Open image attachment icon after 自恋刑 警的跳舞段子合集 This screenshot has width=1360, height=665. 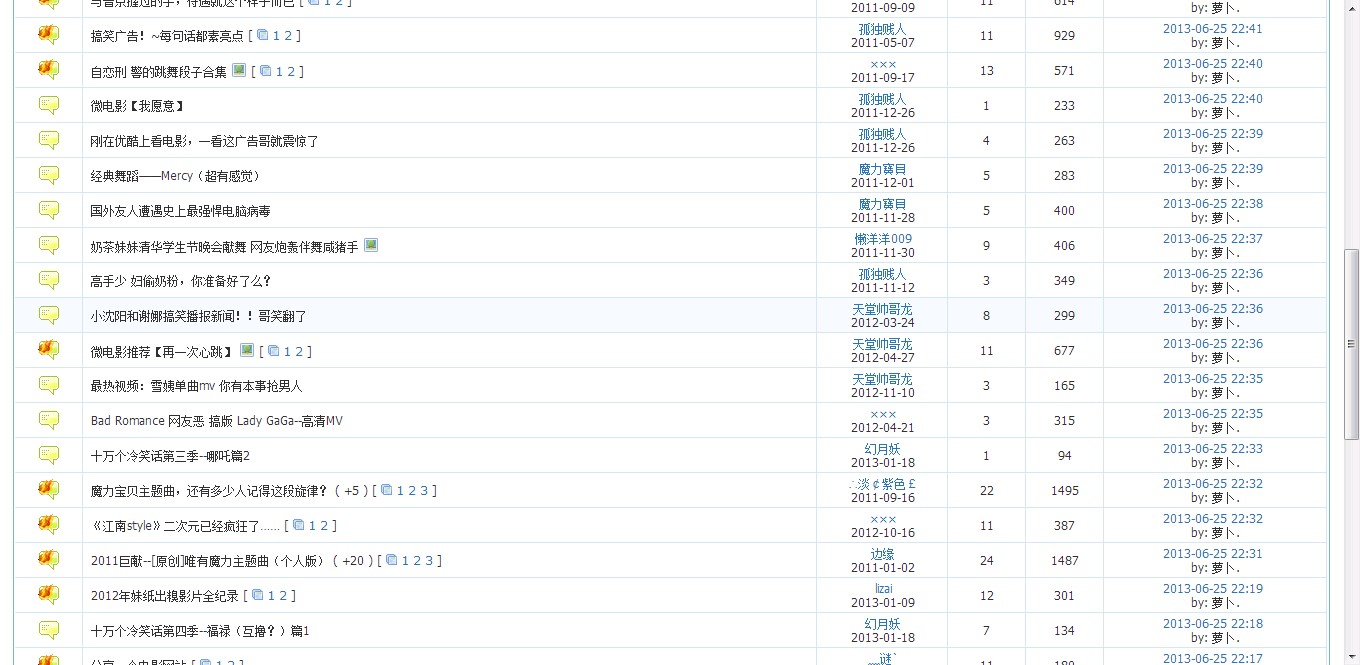[x=239, y=70]
